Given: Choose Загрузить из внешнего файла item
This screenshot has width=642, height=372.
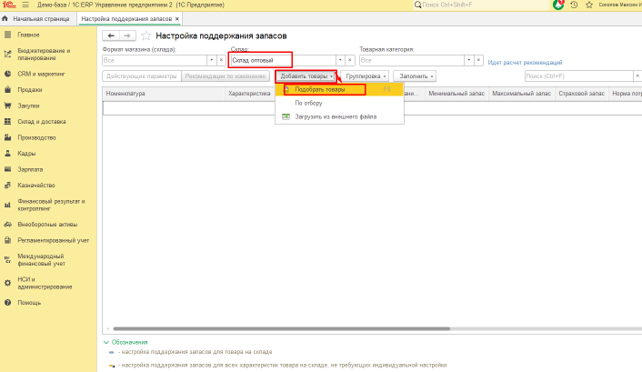Looking at the screenshot, I should point(339,117).
